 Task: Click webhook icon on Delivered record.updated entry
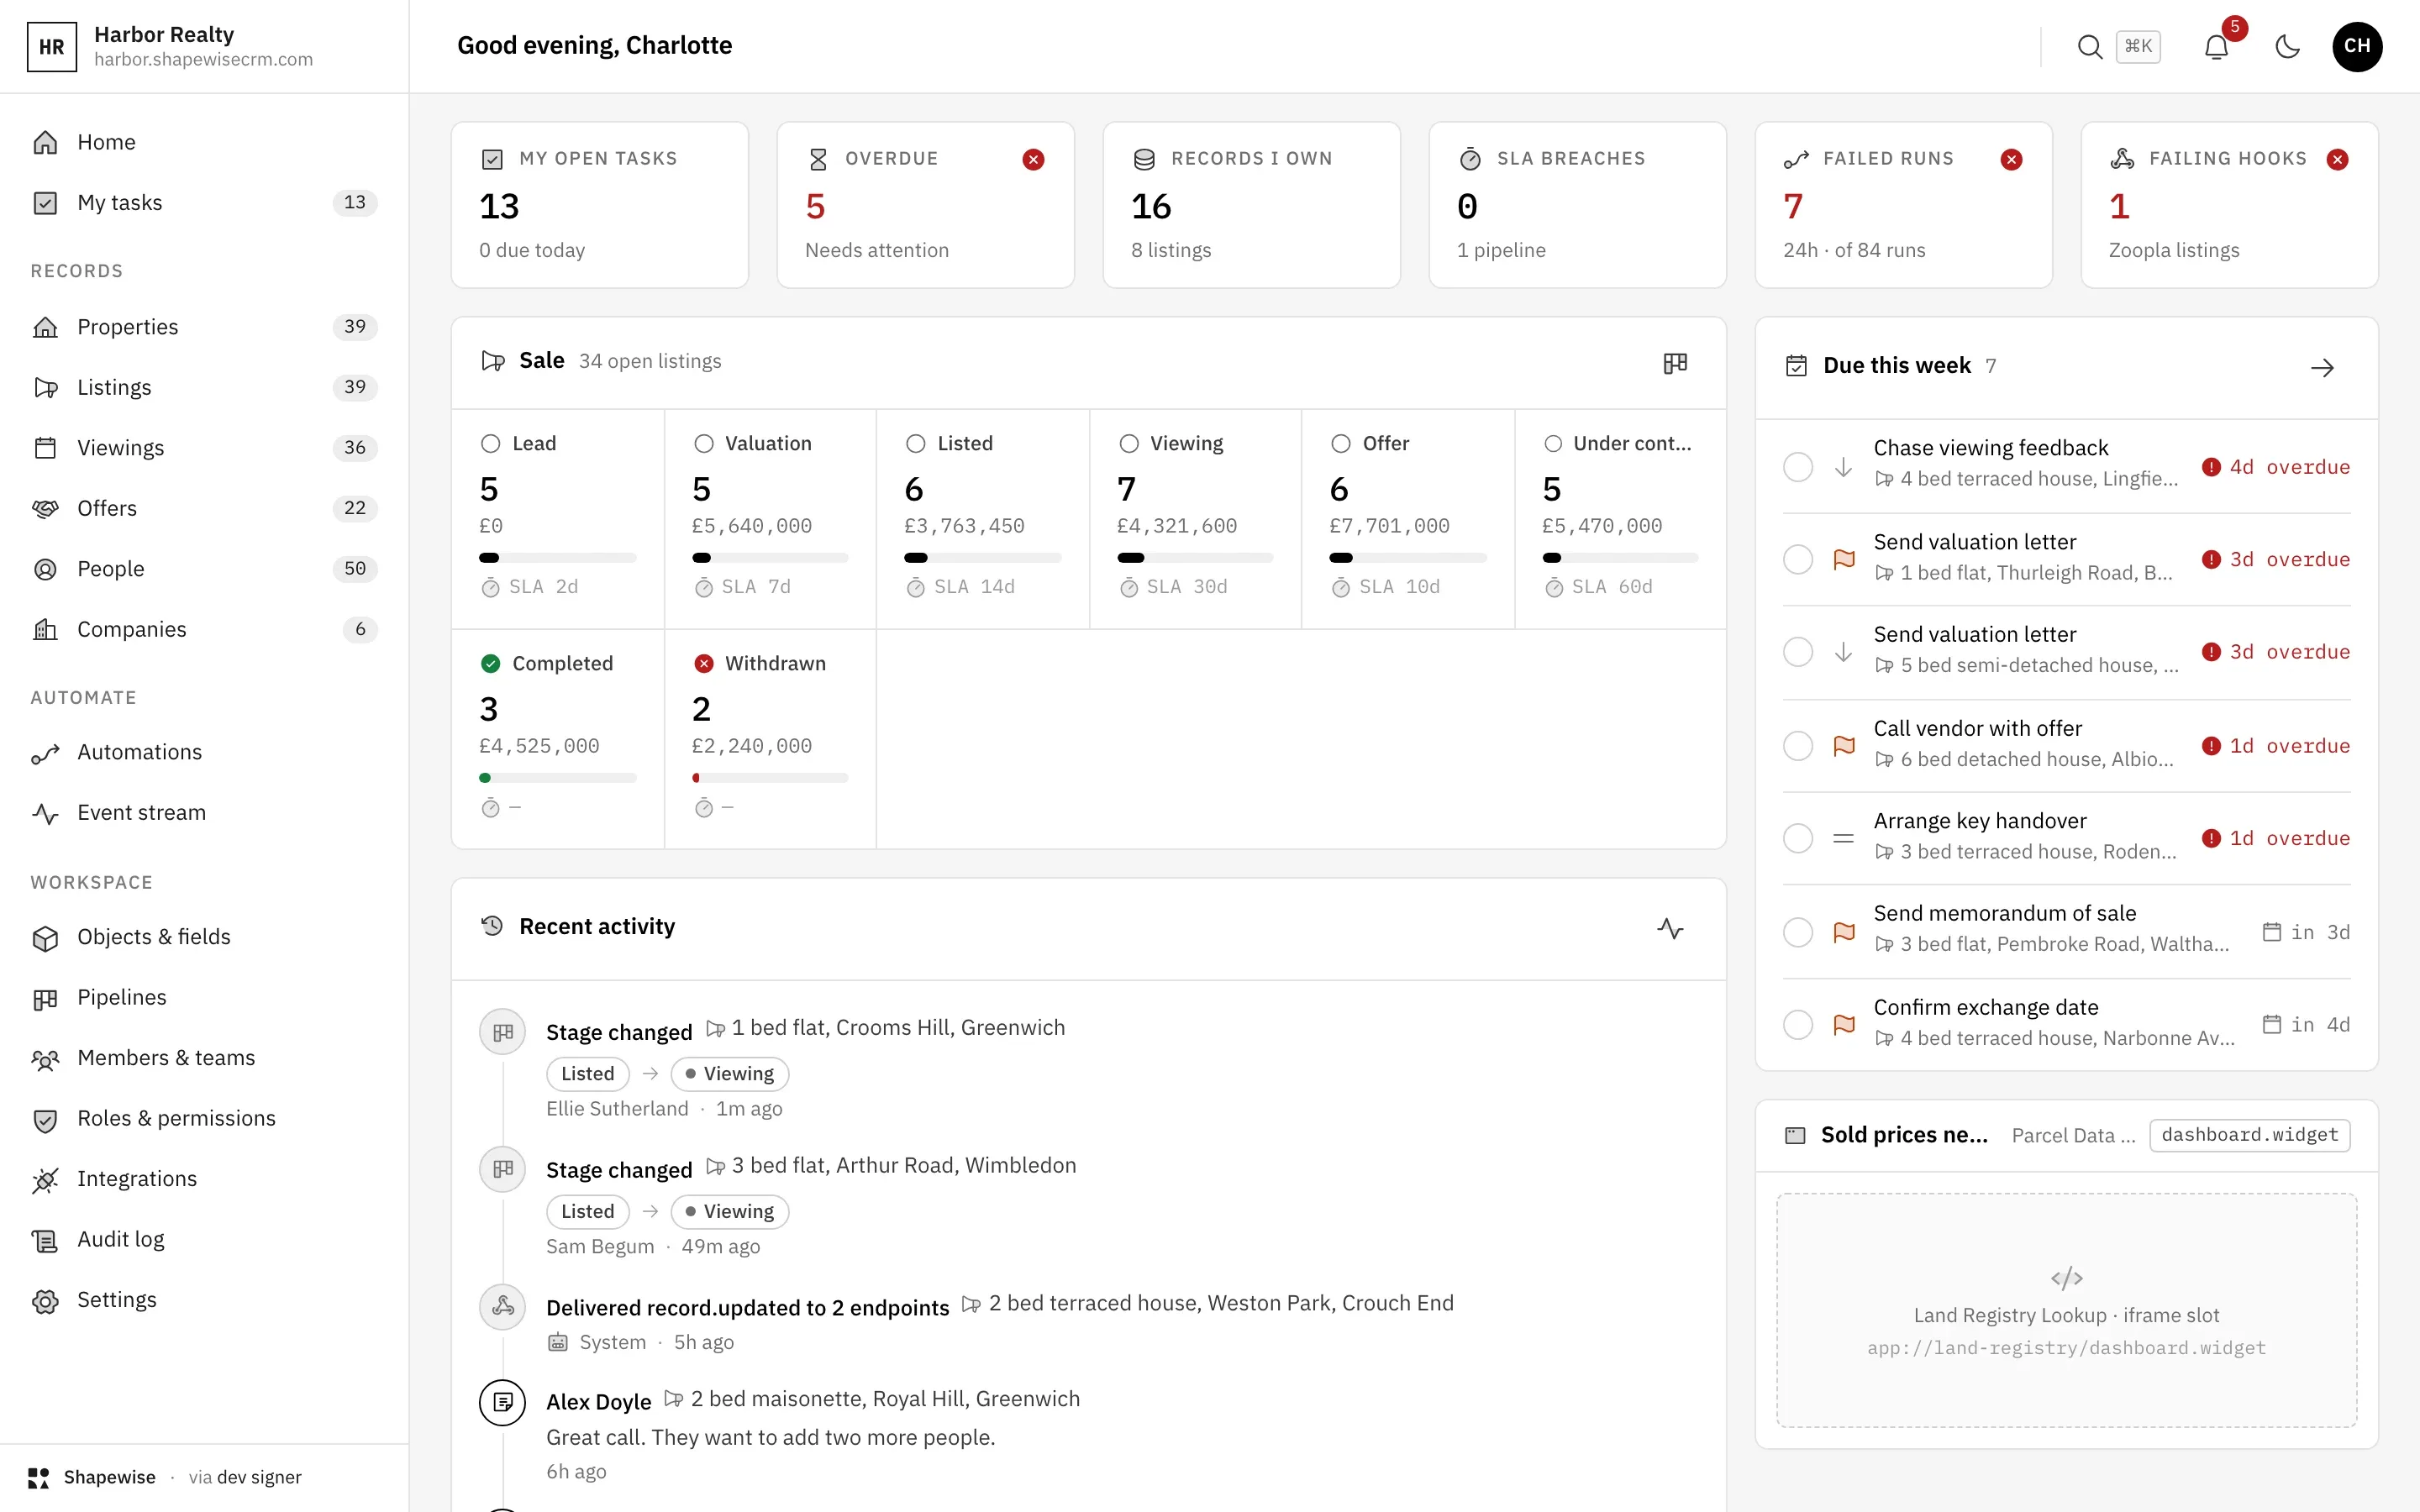point(503,1306)
